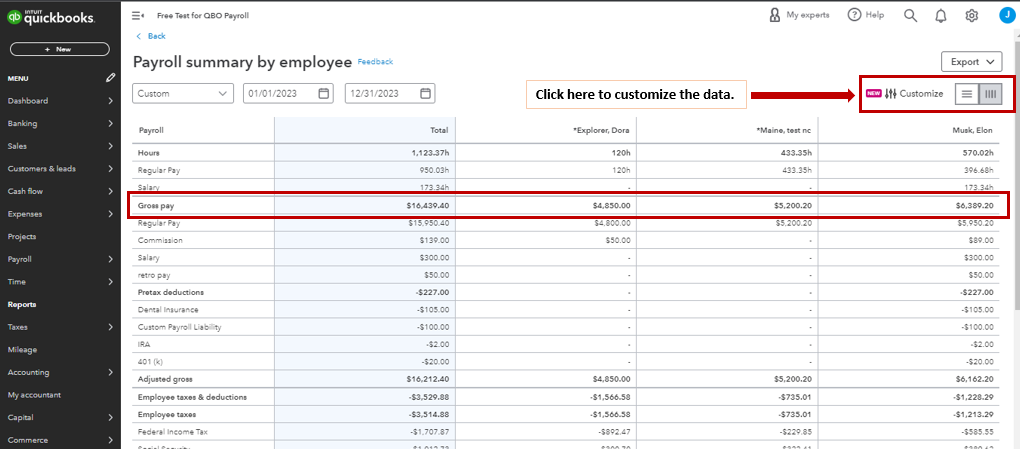Click the Dental Insurance row label

[x=168, y=310]
